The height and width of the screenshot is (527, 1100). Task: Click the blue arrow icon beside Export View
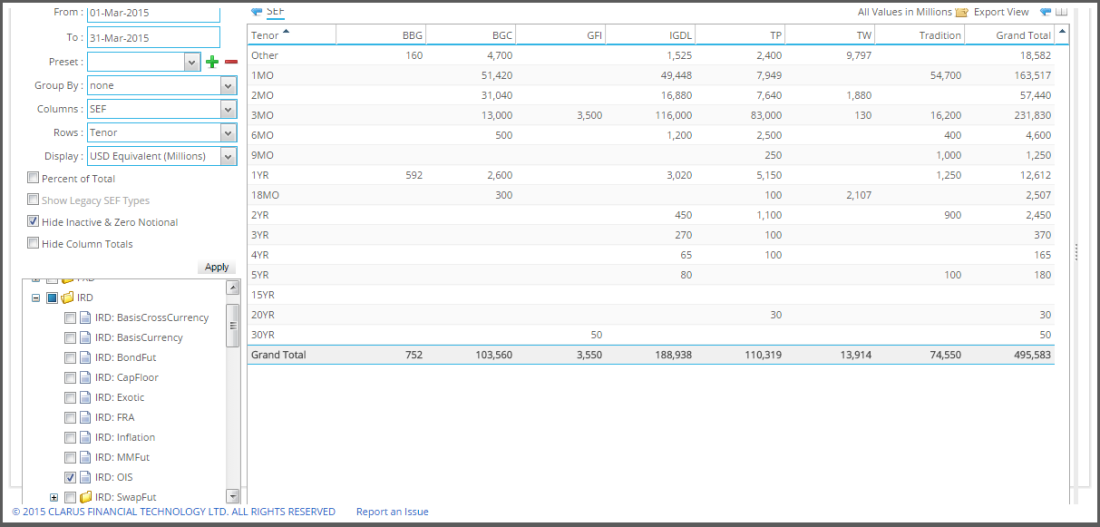tap(1045, 12)
